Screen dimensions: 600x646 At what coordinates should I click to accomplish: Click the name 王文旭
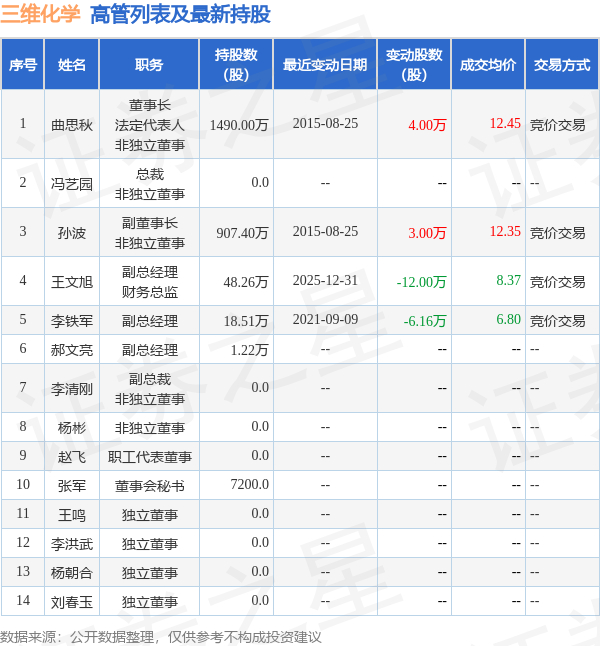[72, 282]
